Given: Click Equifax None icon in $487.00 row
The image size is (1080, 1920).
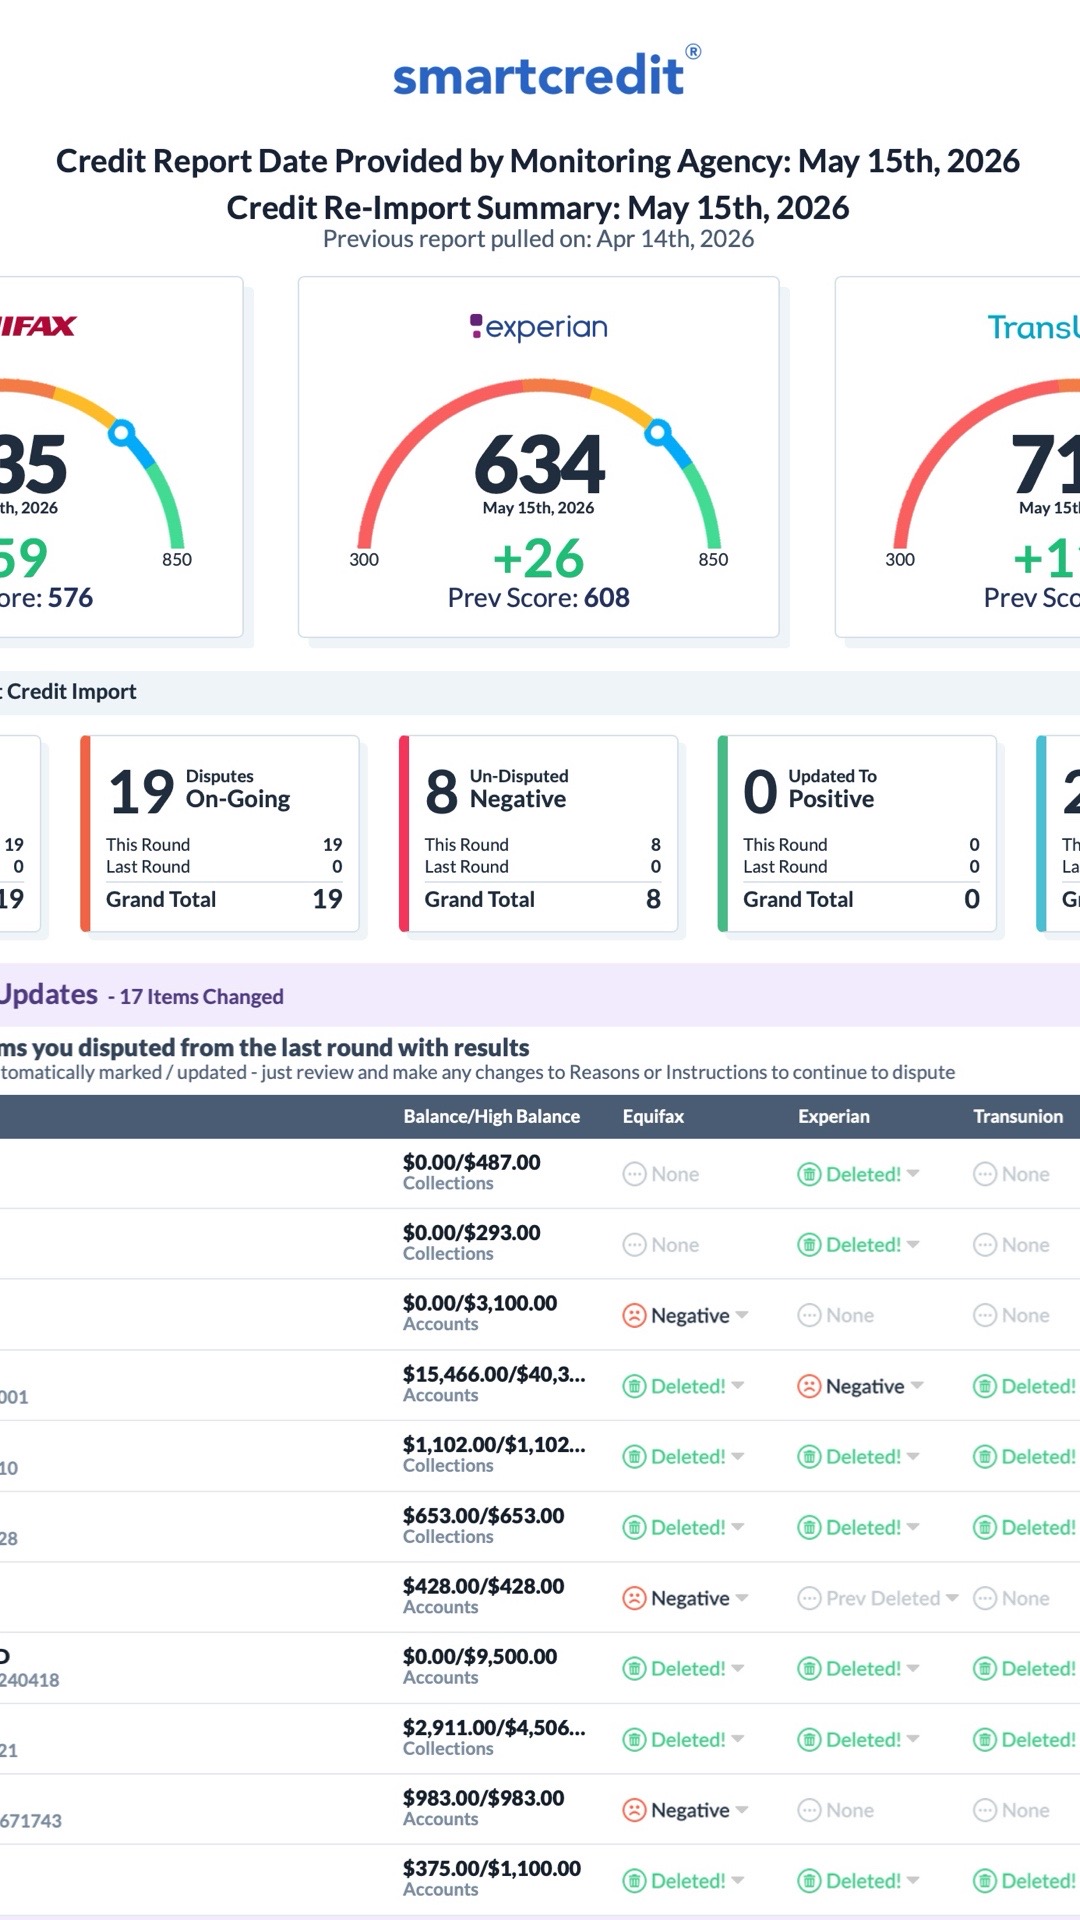Looking at the screenshot, I should [x=634, y=1174].
